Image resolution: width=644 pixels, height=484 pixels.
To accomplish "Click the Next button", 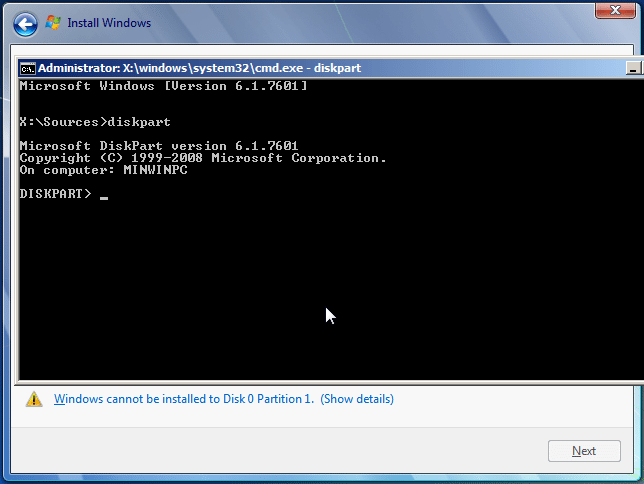I will [x=584, y=451].
